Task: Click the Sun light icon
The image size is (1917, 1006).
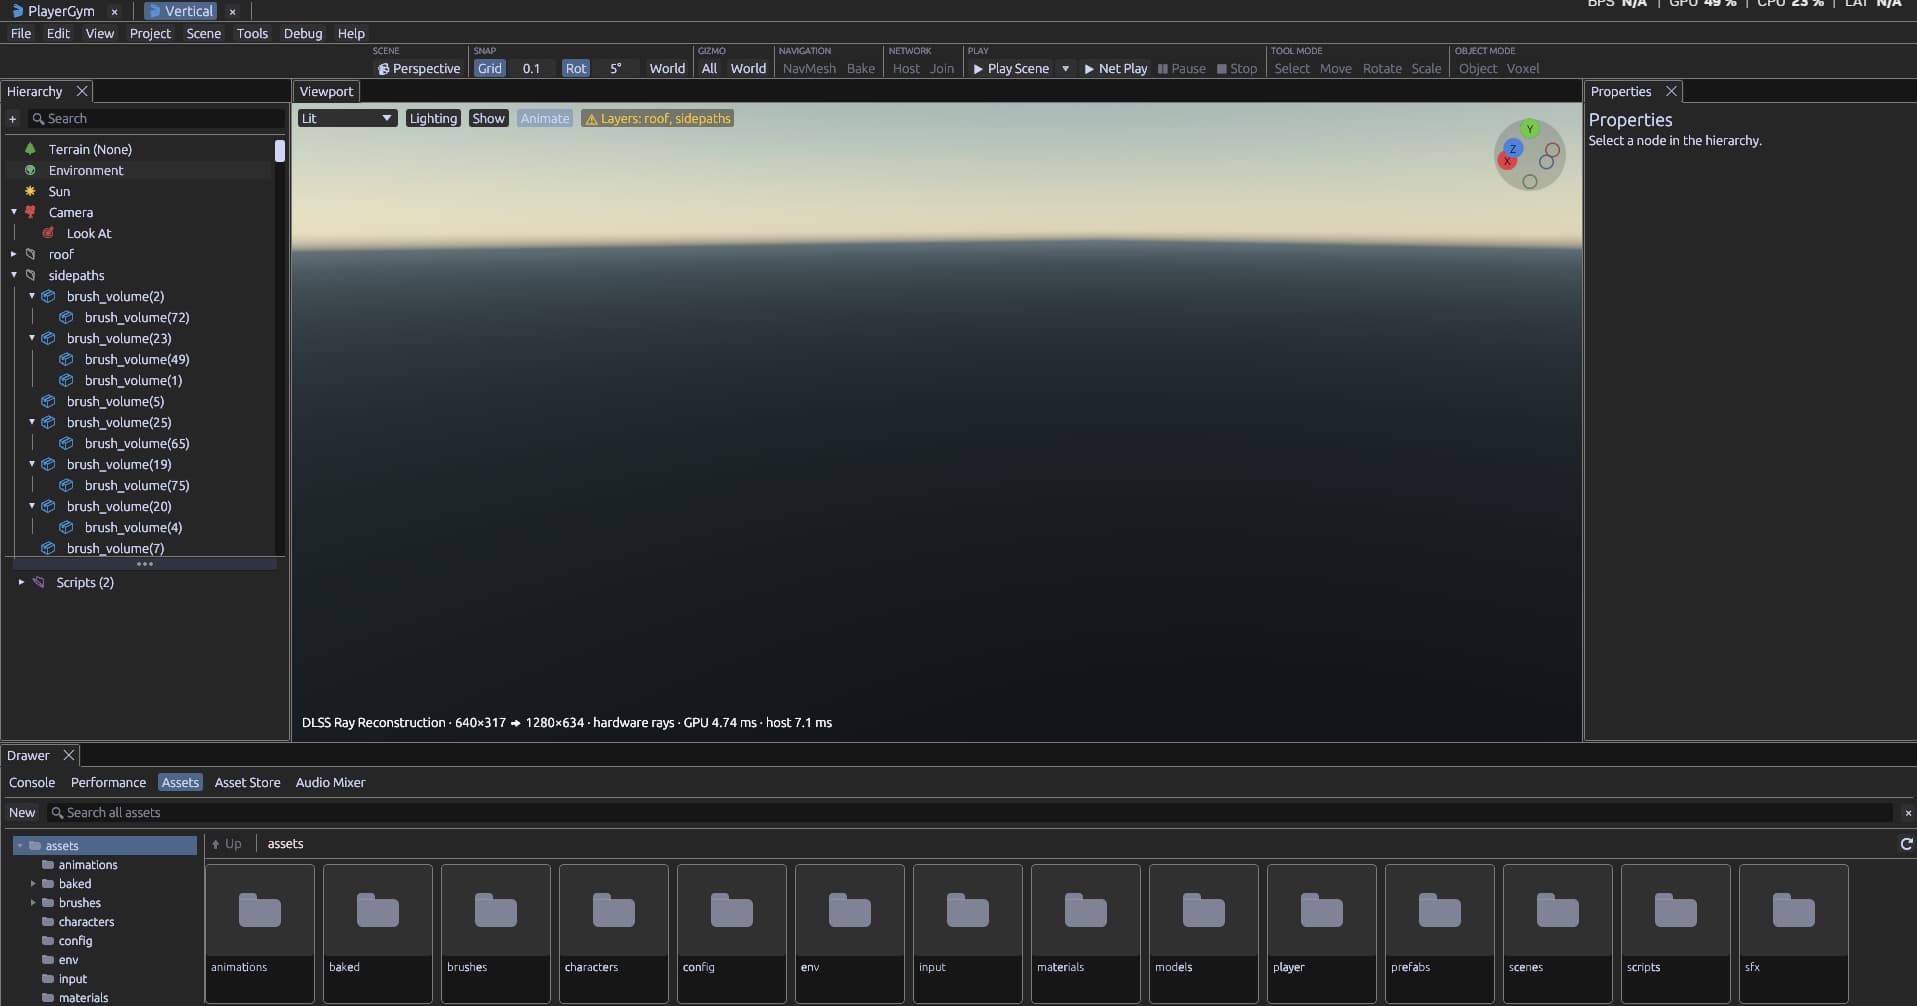Action: tap(30, 191)
